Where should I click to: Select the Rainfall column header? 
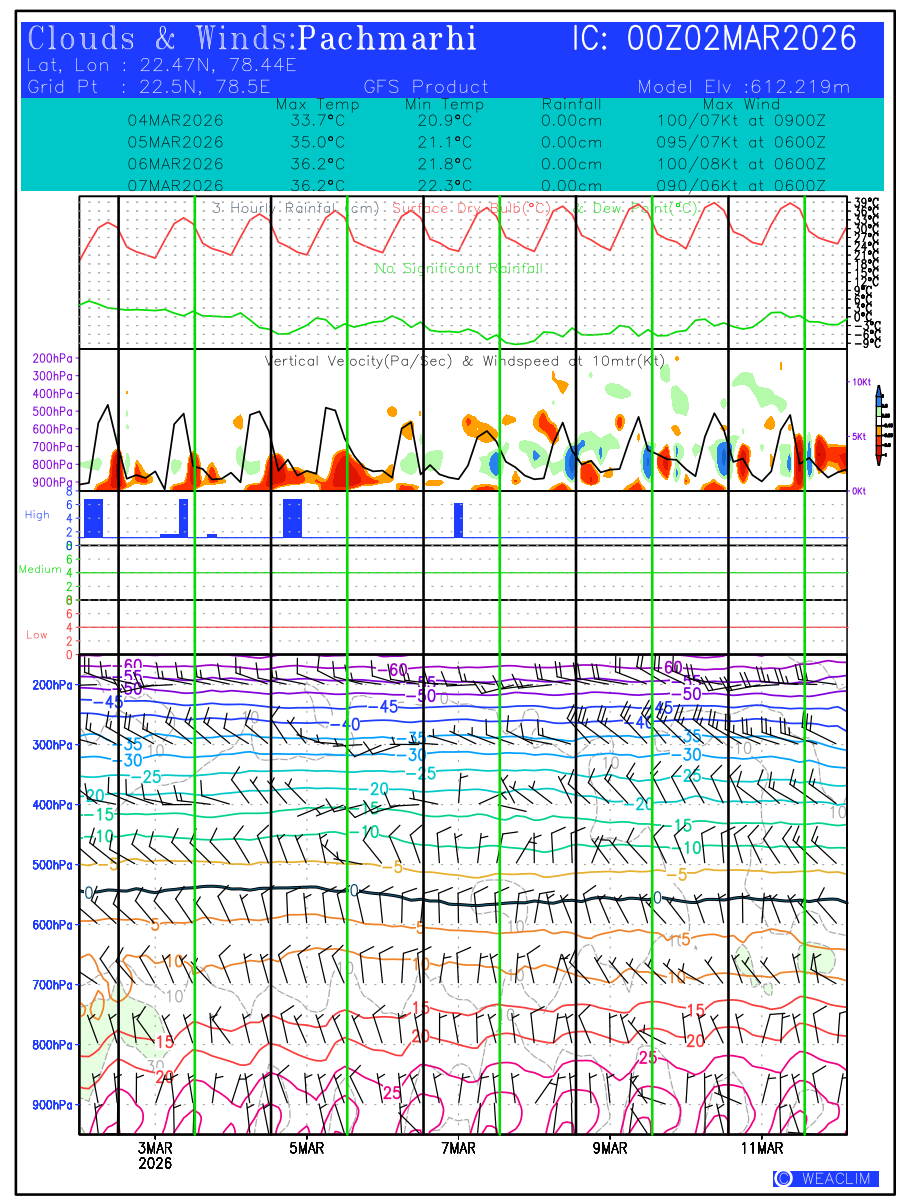(x=571, y=104)
